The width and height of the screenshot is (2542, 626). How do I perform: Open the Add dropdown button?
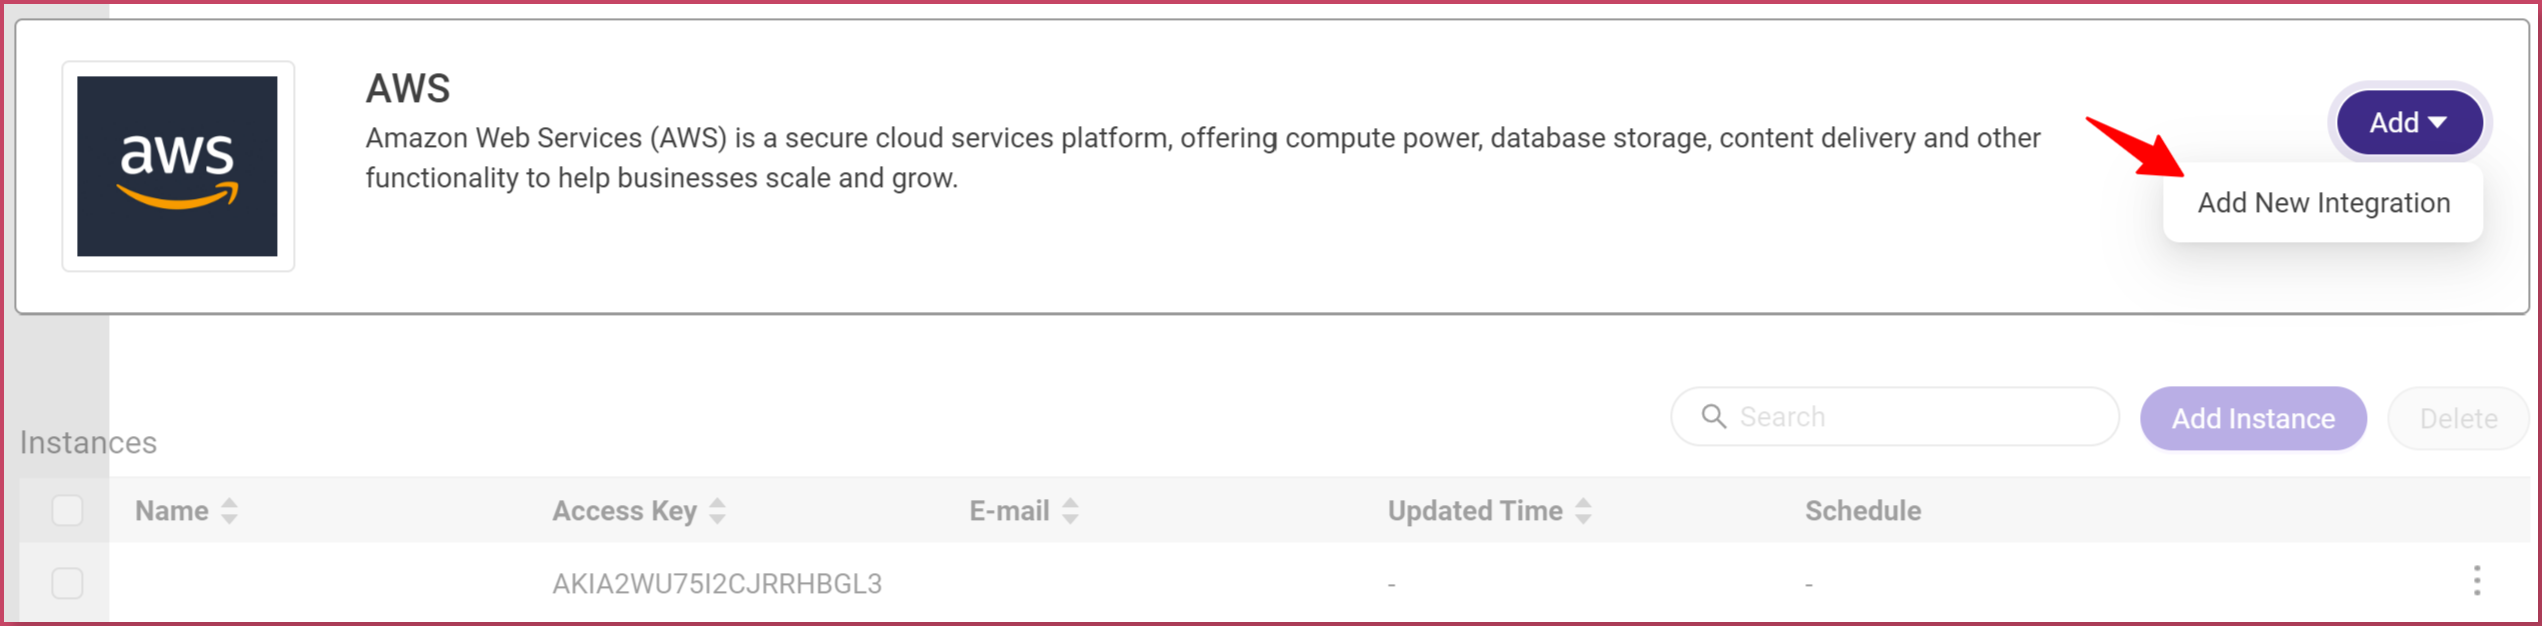click(x=2410, y=123)
